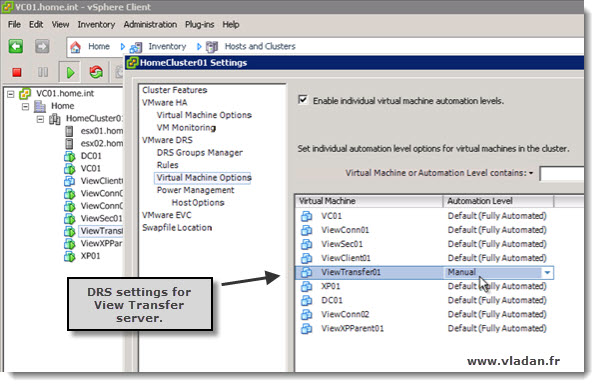Open the Edit menu
This screenshot has width=599, height=387.
pyautogui.click(x=36, y=24)
